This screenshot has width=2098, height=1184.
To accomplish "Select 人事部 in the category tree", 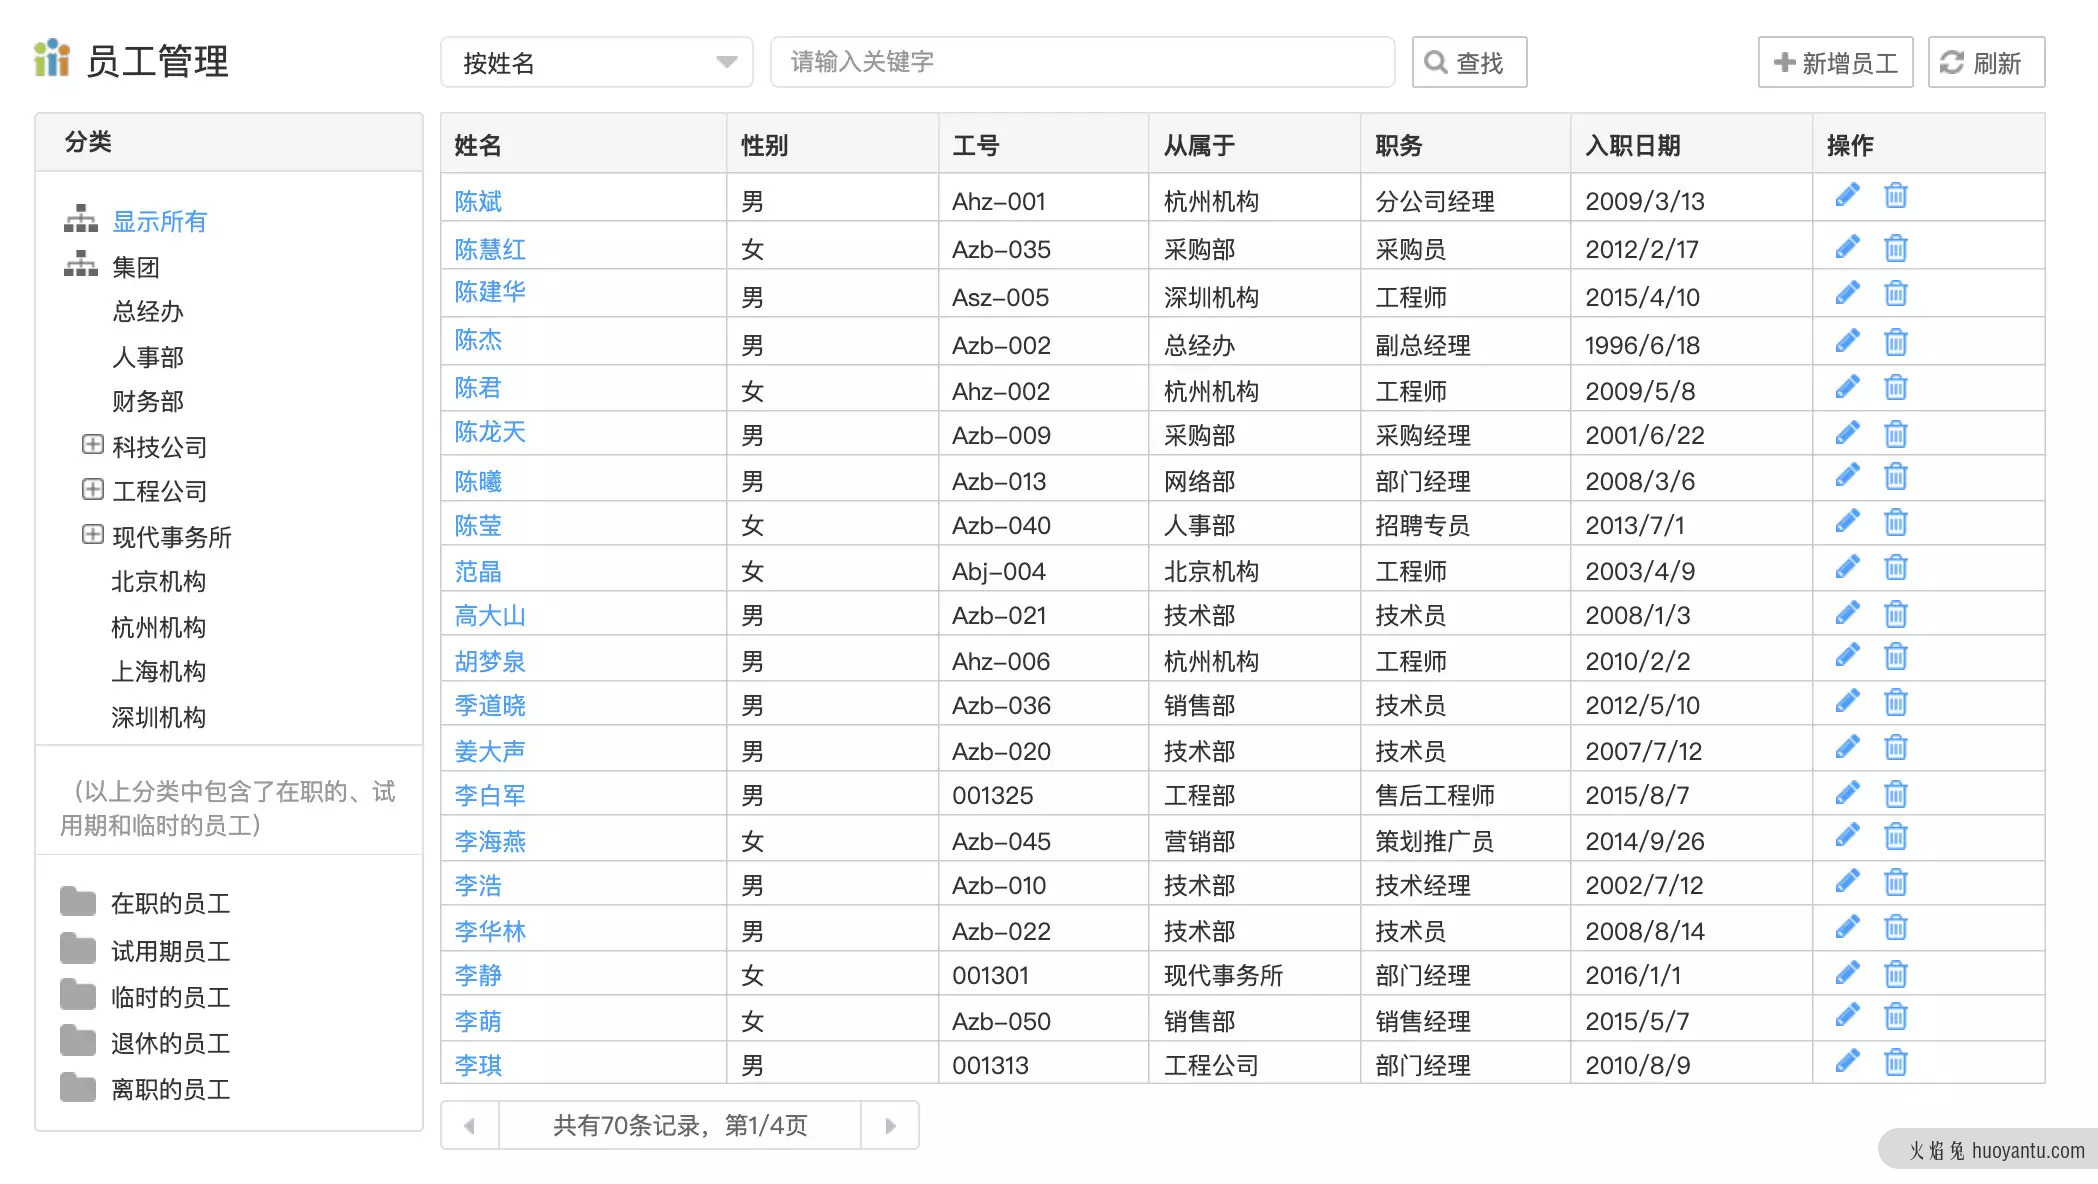I will click(148, 357).
